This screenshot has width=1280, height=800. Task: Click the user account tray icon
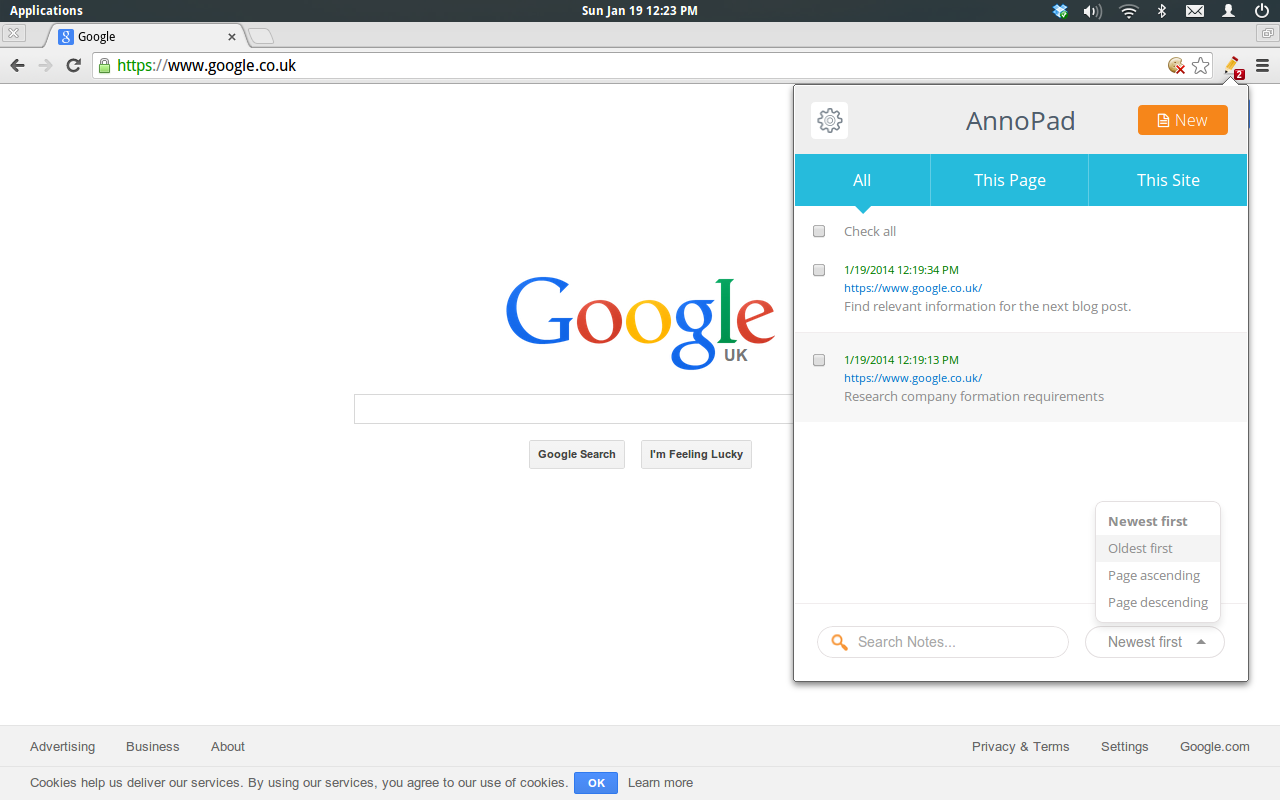pos(1228,11)
